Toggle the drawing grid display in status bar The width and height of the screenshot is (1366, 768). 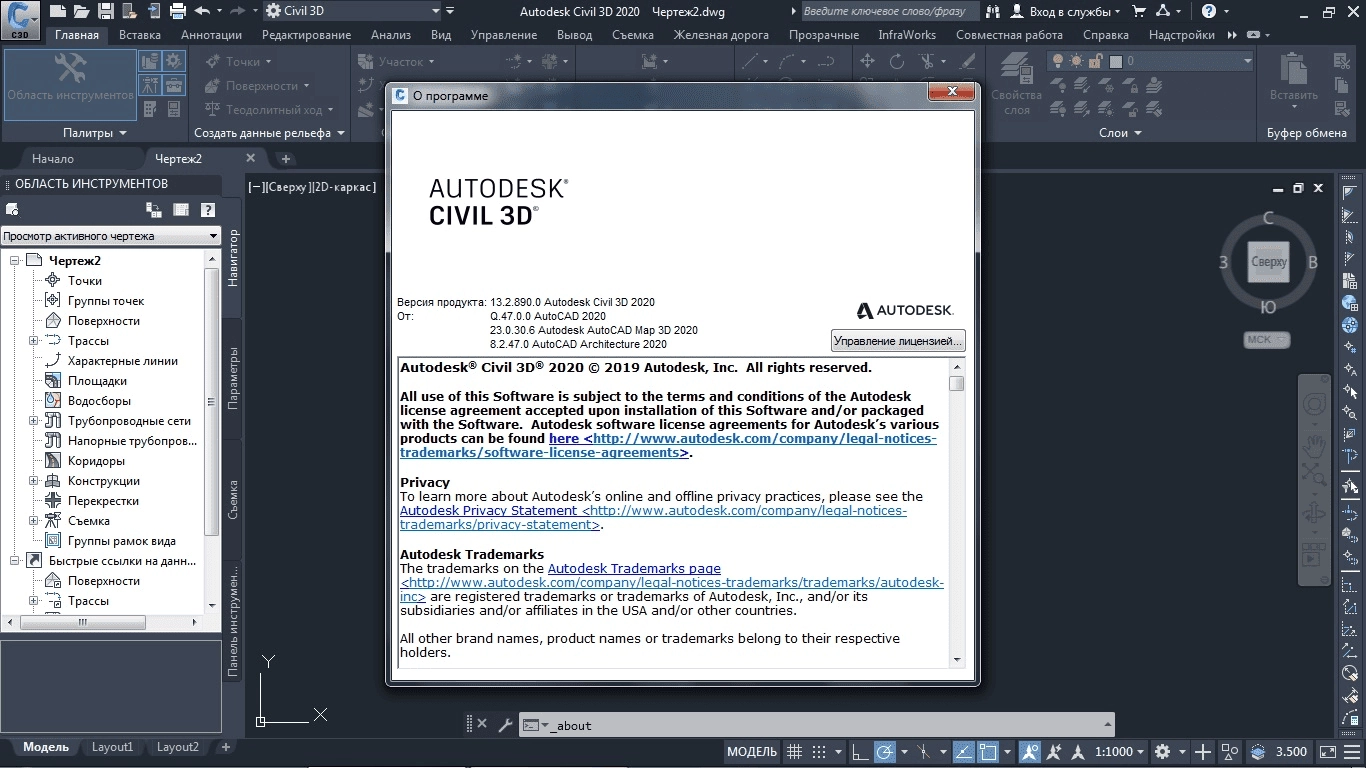click(x=795, y=751)
